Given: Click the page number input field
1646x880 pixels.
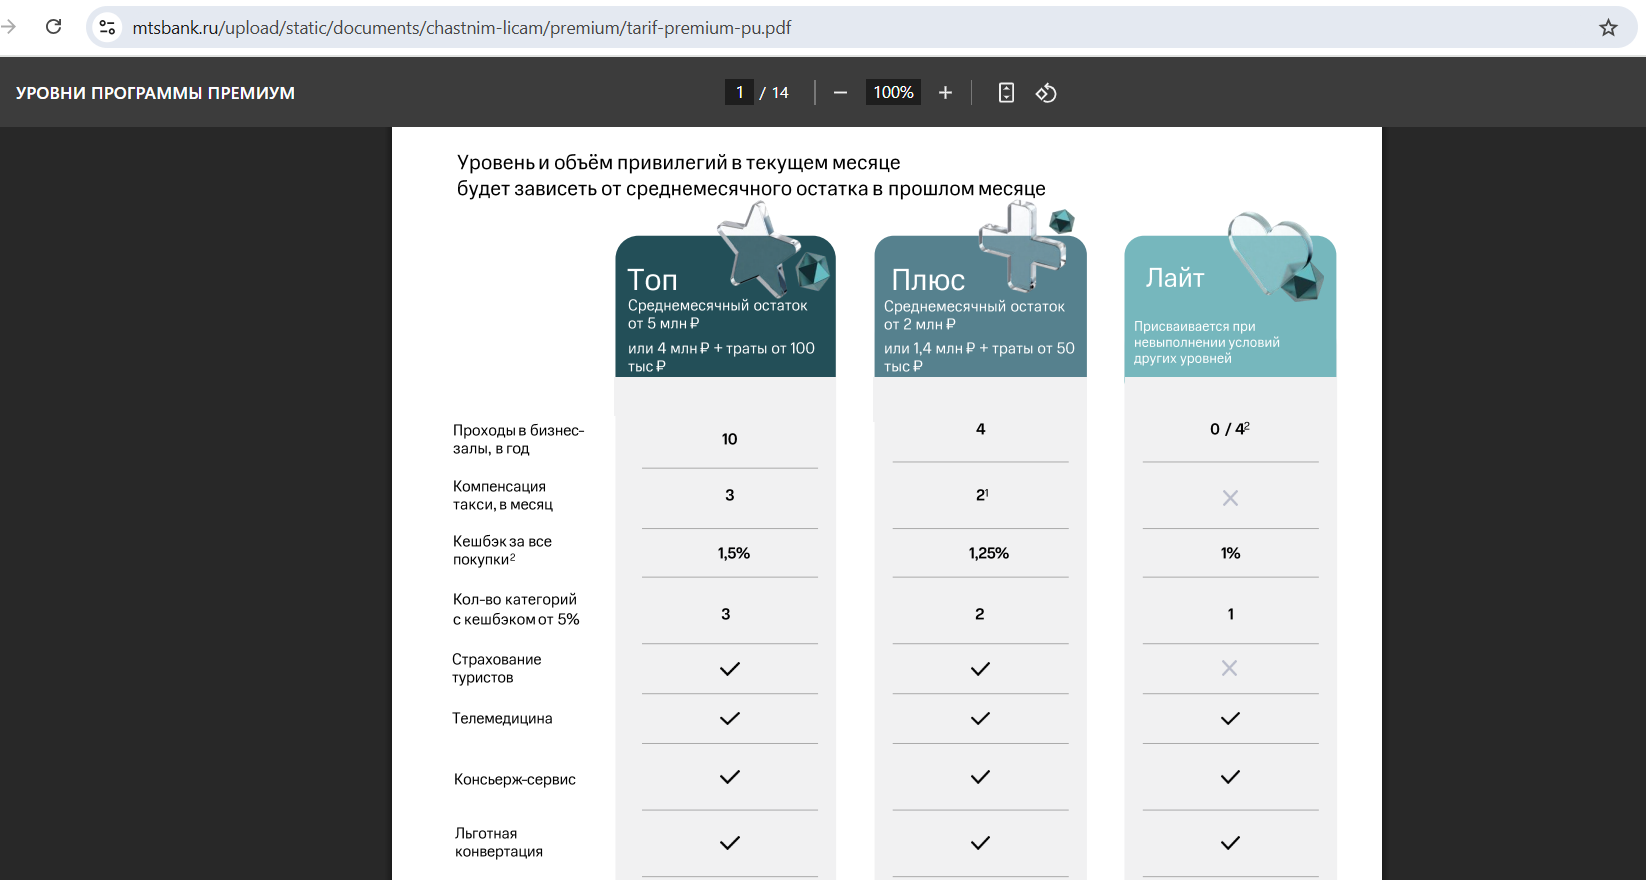Looking at the screenshot, I should [739, 93].
